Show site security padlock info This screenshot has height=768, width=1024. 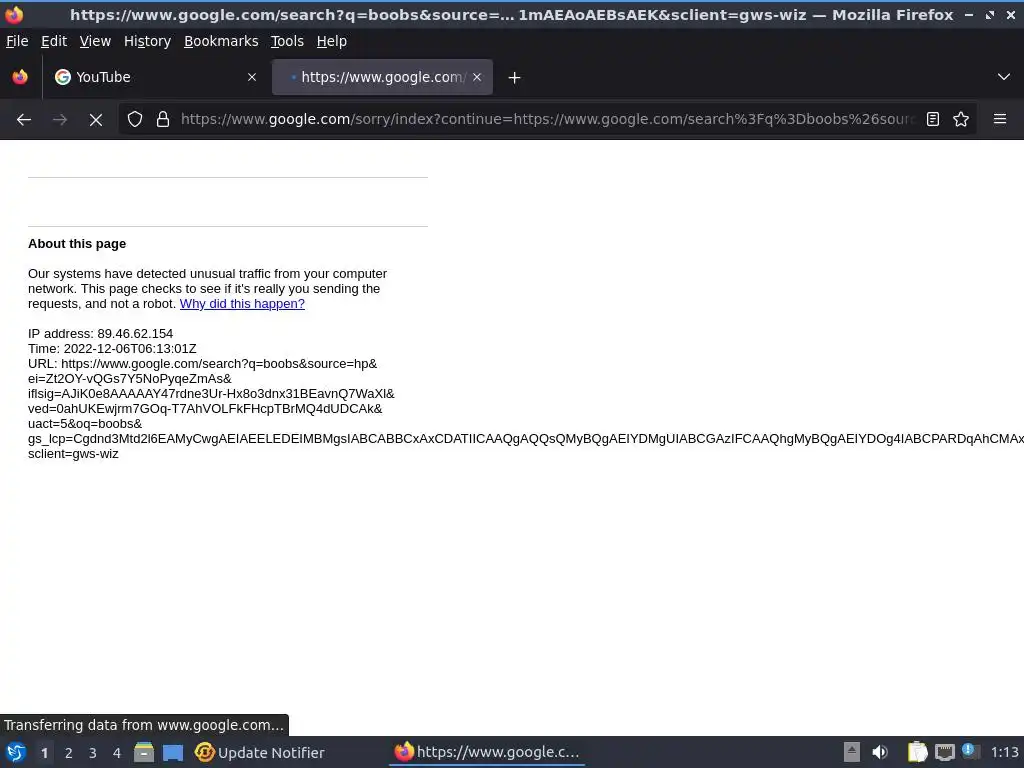coord(163,119)
